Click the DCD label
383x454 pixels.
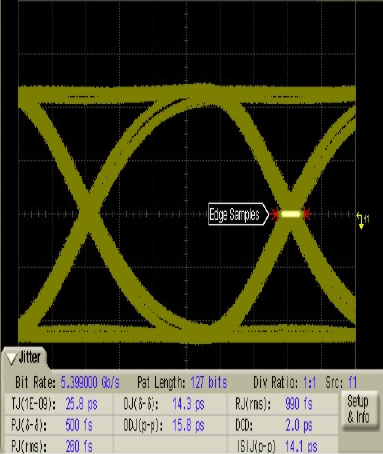tap(244, 425)
